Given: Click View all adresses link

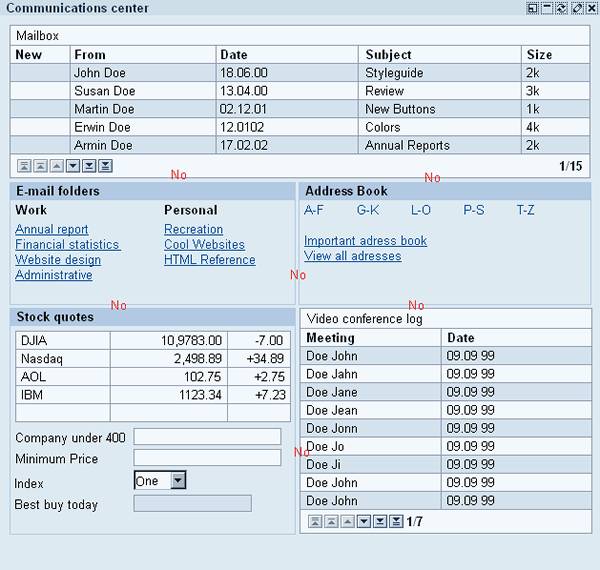Looking at the screenshot, I should (x=352, y=256).
